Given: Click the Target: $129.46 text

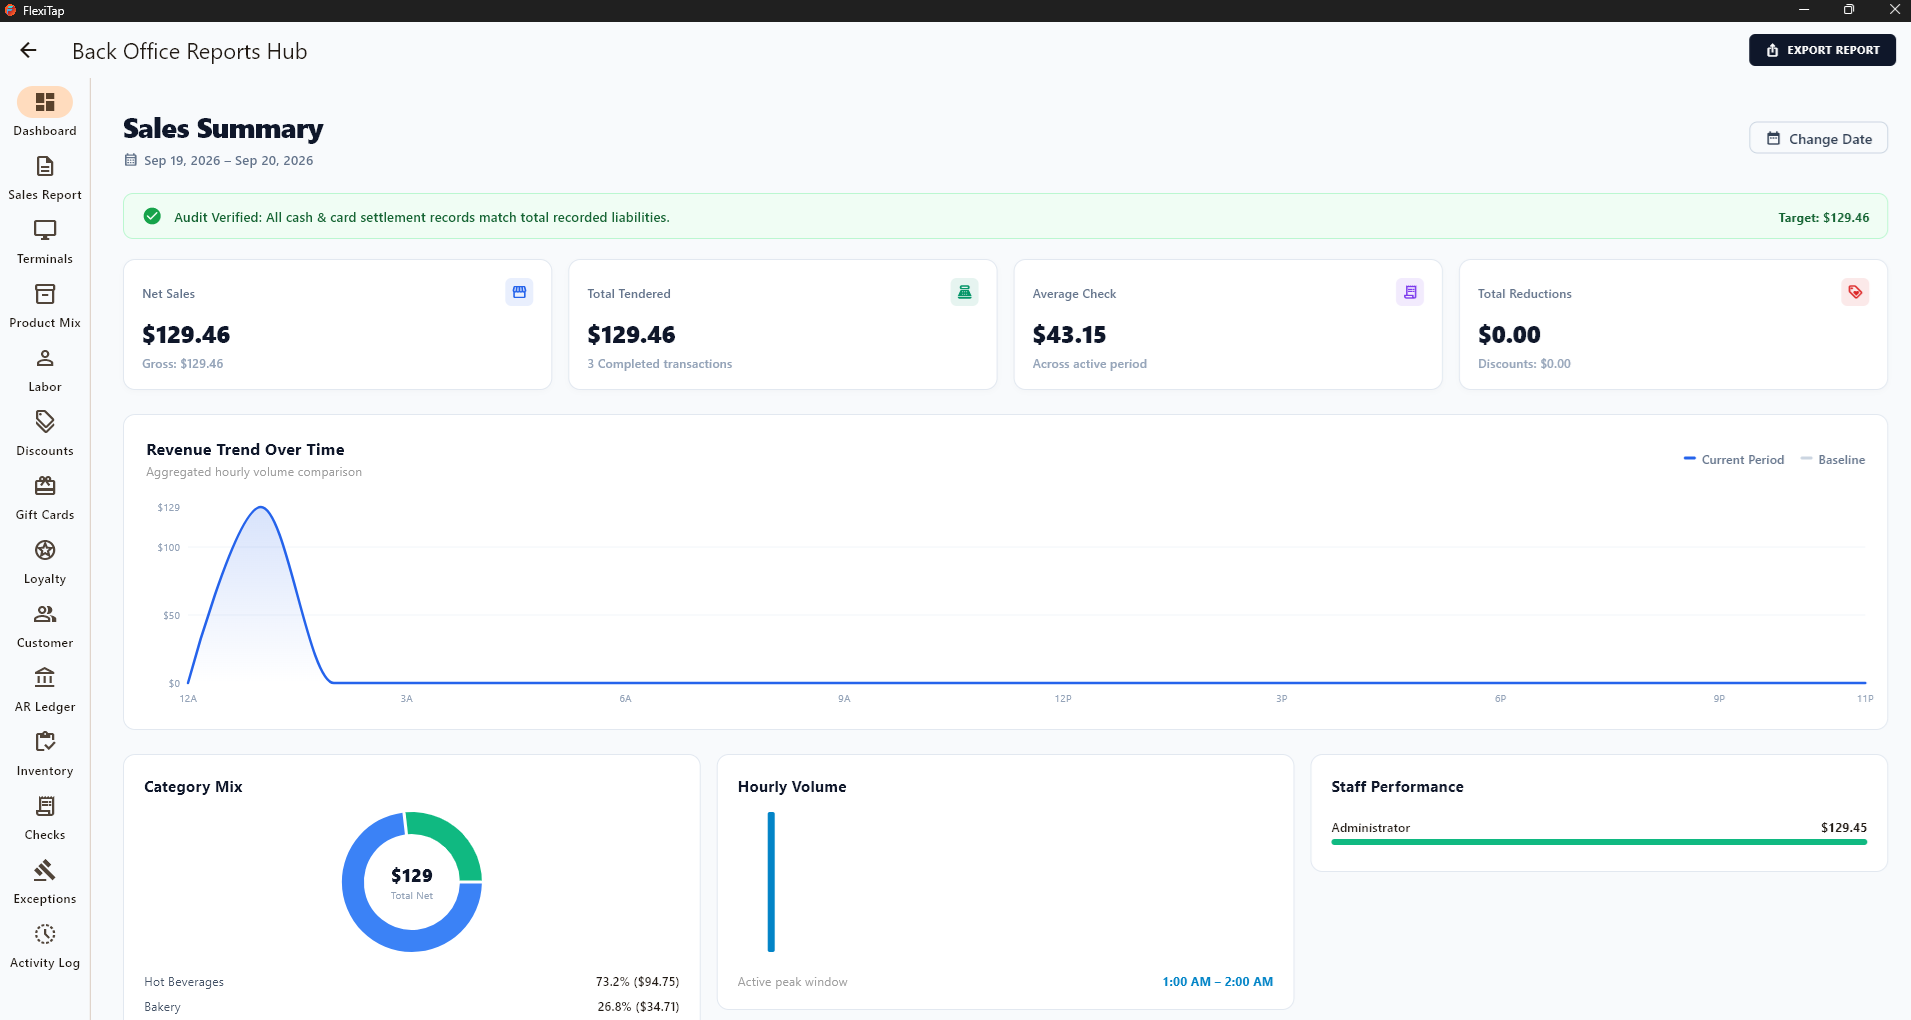Looking at the screenshot, I should [x=1823, y=218].
